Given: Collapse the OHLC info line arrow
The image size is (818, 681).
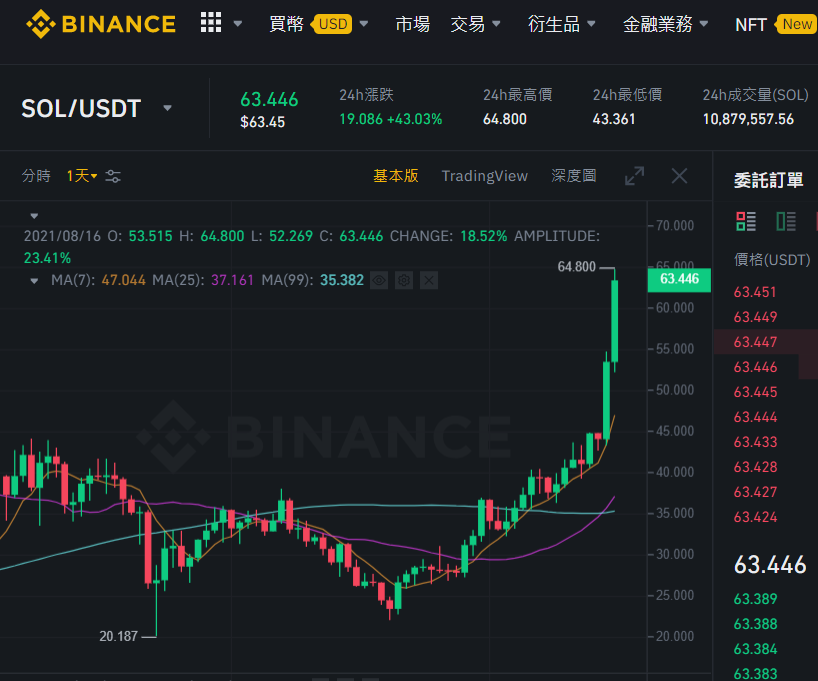Looking at the screenshot, I should coord(34,216).
